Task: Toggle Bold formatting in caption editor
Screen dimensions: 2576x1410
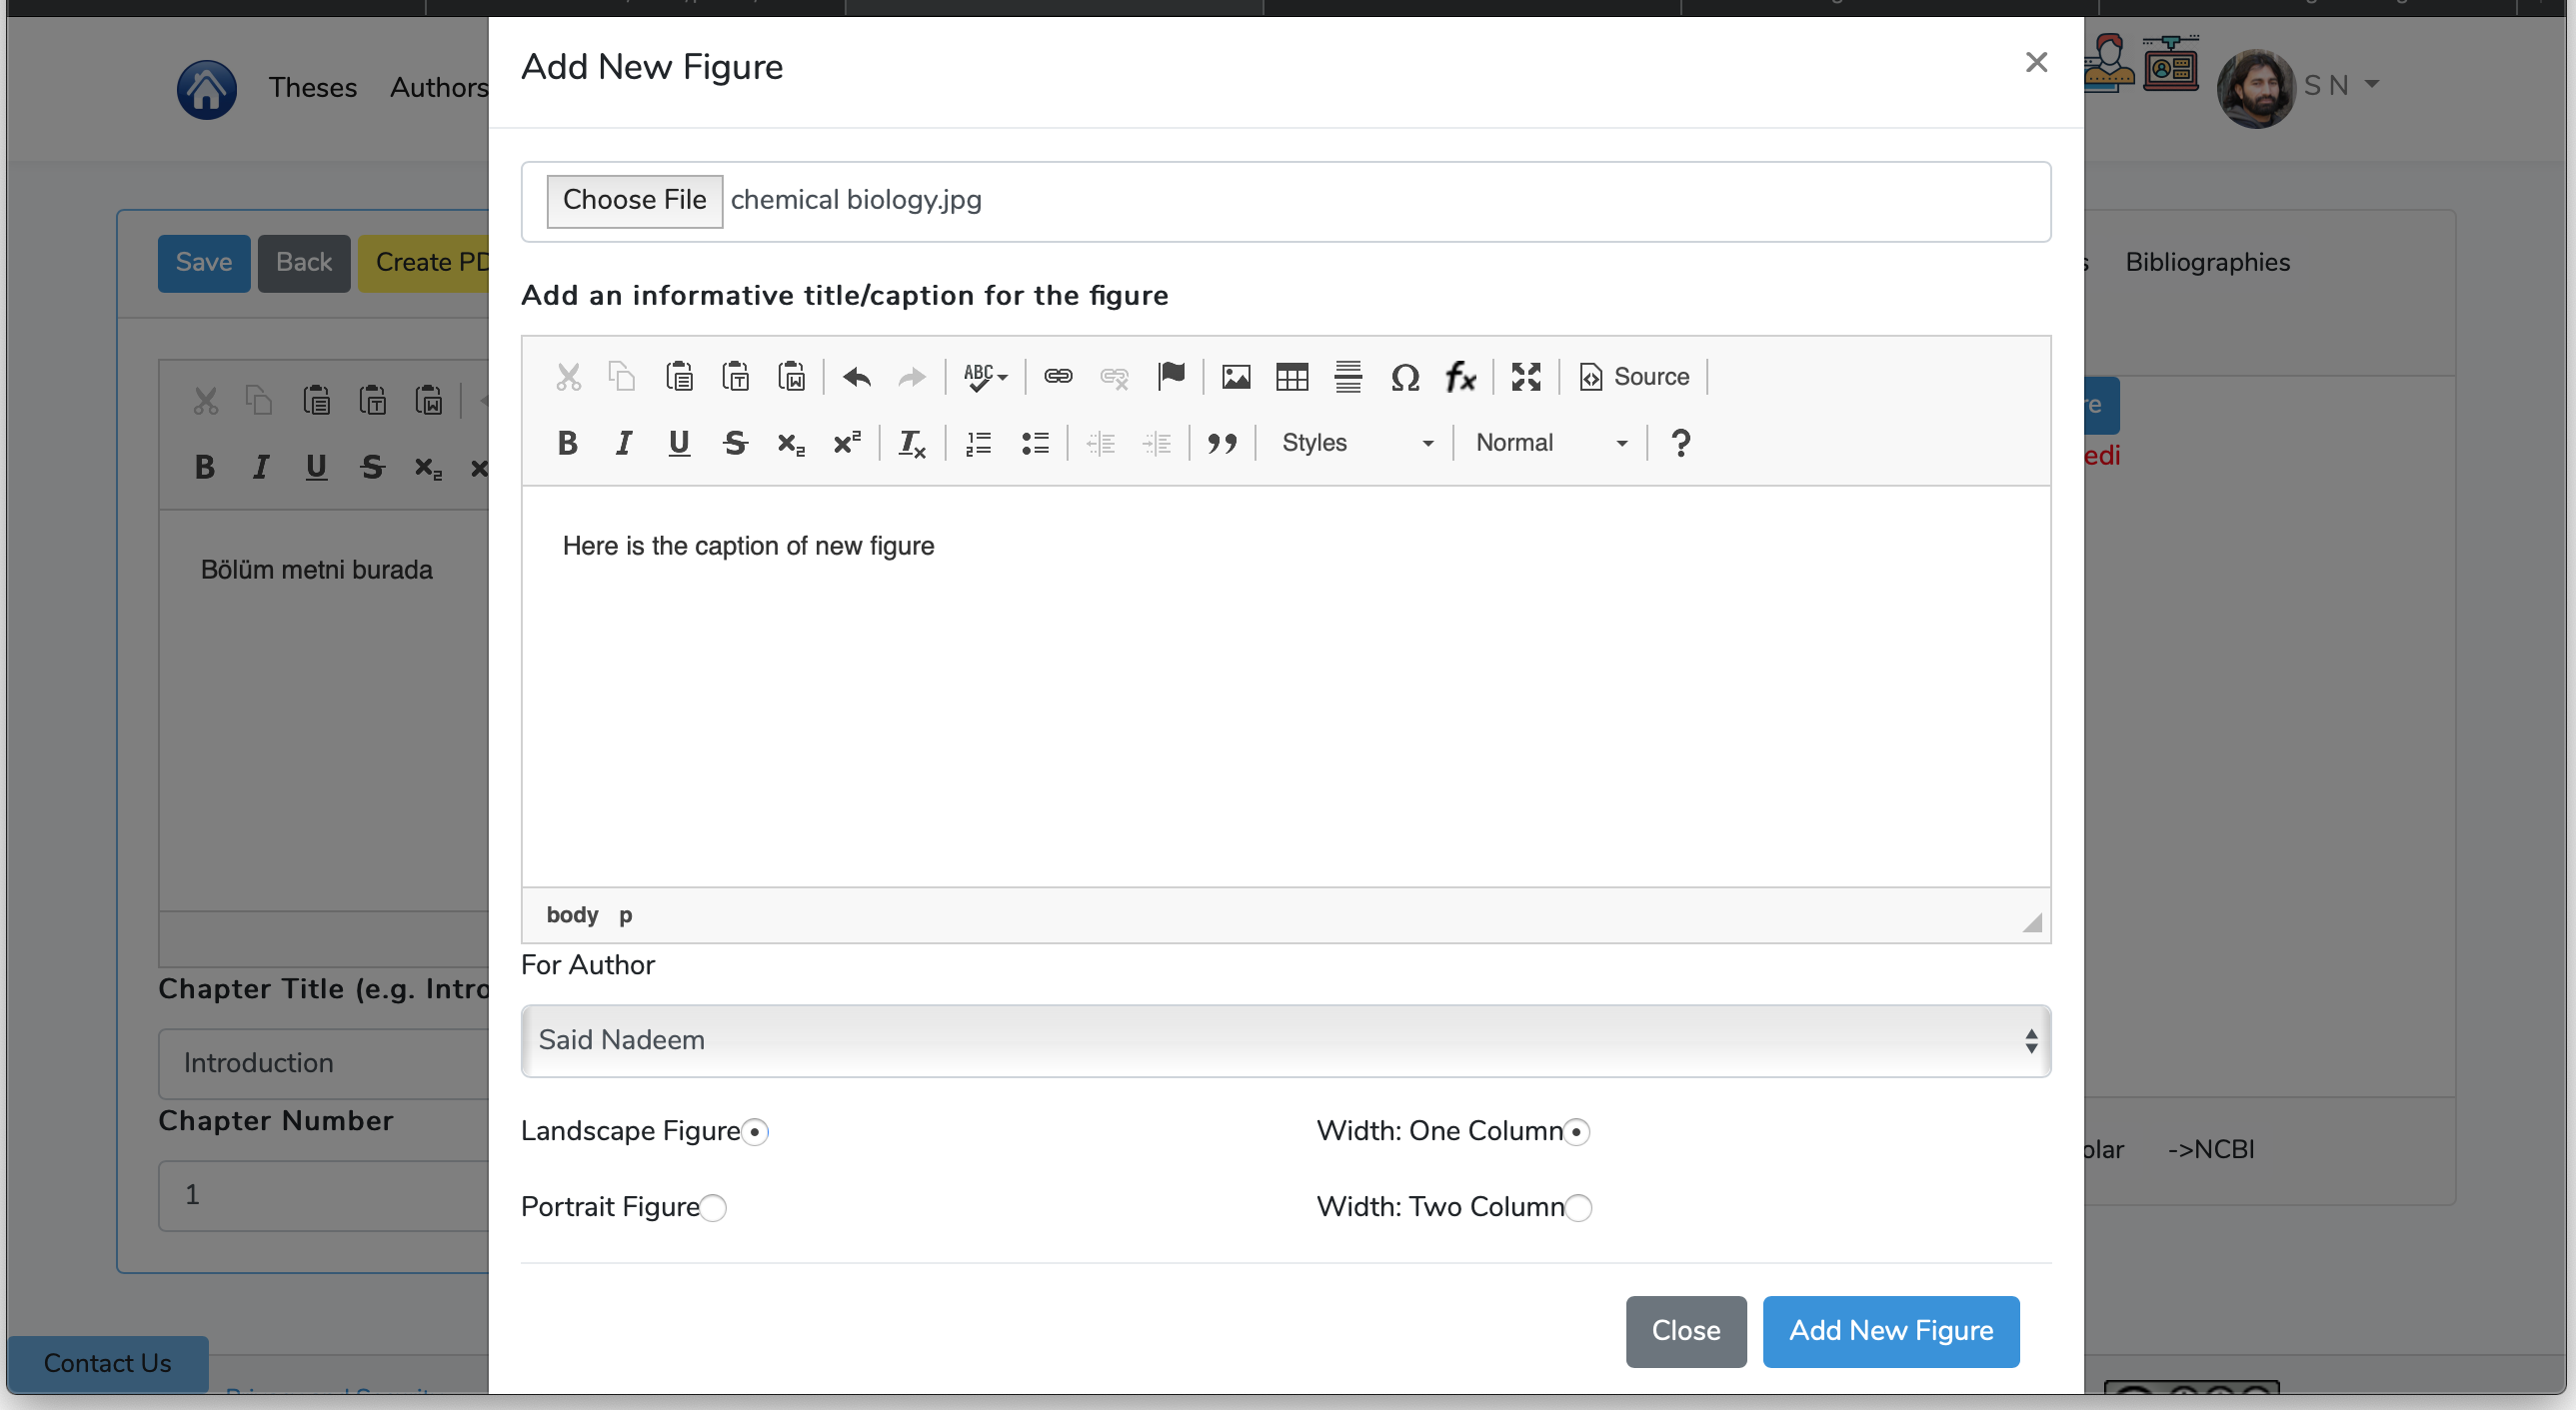Action: pos(567,443)
